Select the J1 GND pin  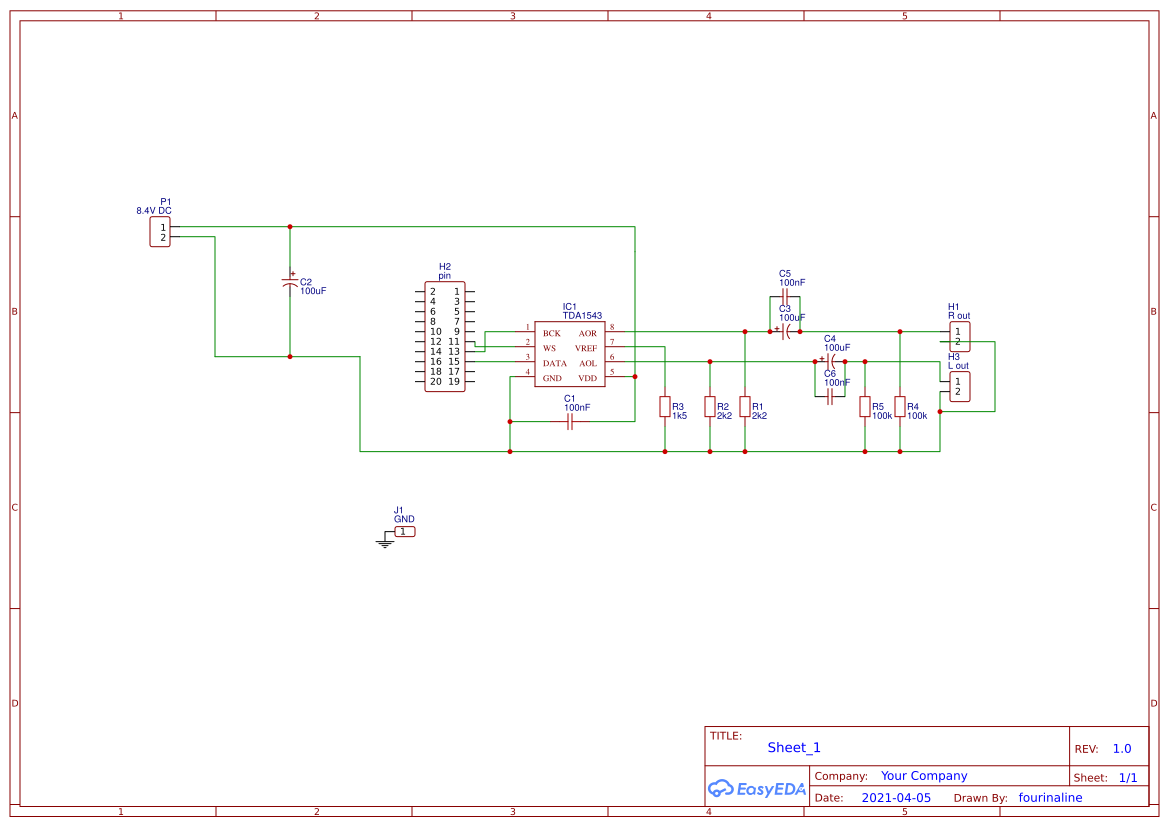403,531
